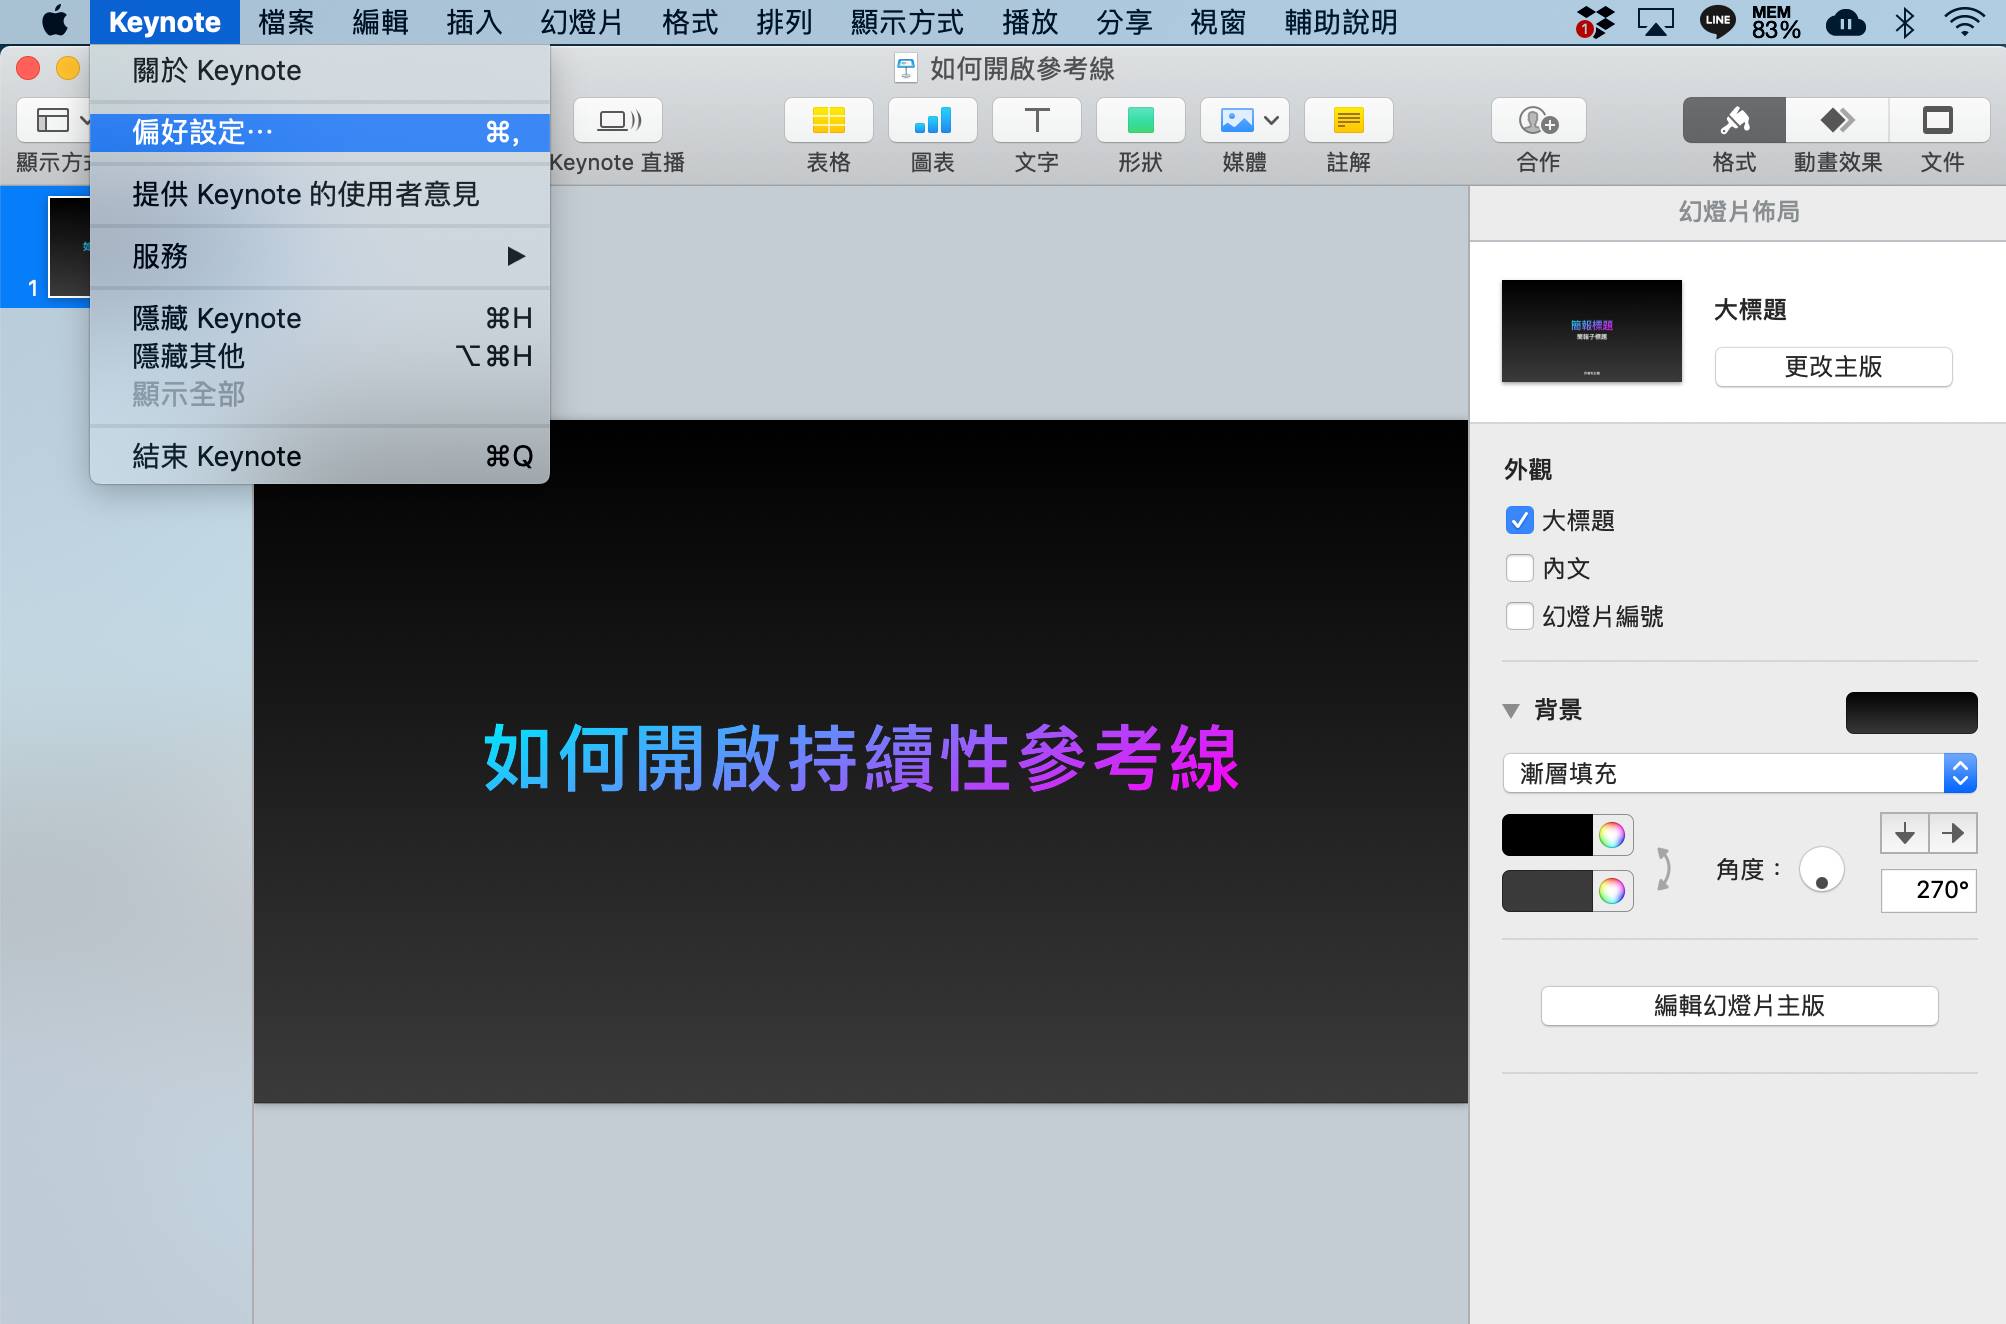
Task: Choose 隱藏 Keynote menu item
Action: [320, 318]
